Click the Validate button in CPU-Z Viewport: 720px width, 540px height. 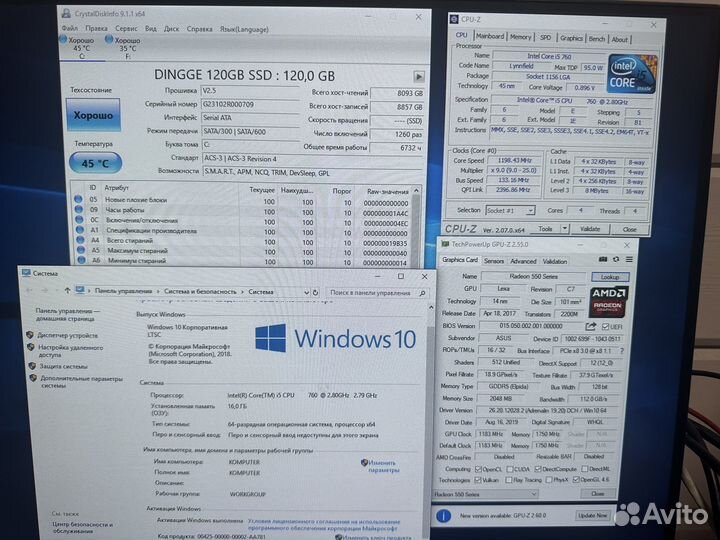click(x=590, y=229)
